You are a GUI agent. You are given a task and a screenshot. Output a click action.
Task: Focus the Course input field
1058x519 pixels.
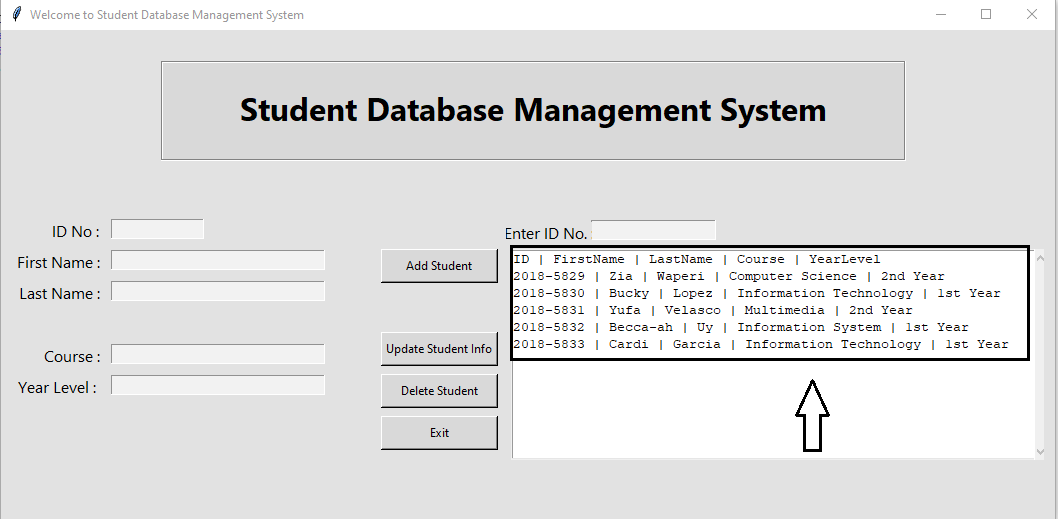point(218,354)
